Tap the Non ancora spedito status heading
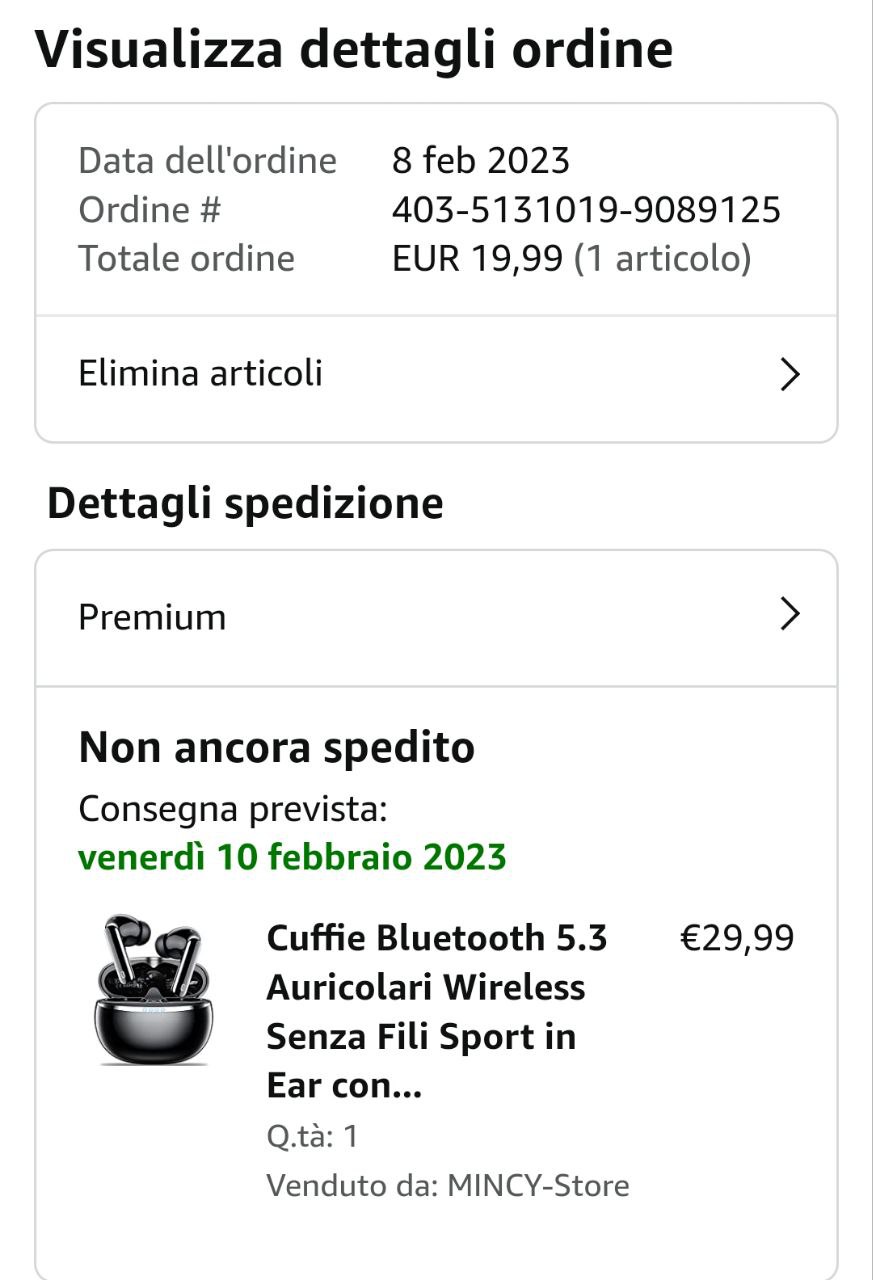Viewport: 873px width, 1280px height. point(276,747)
